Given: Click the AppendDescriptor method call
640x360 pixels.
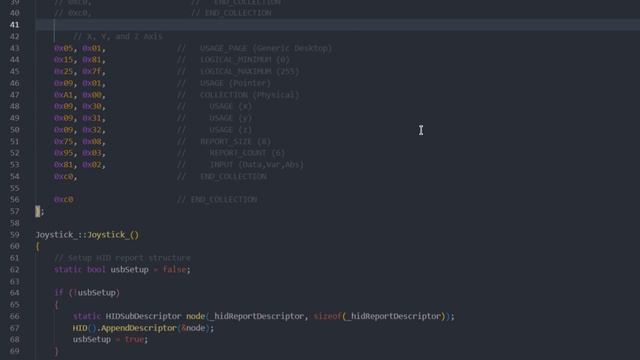Looking at the screenshot, I should coord(138,328).
